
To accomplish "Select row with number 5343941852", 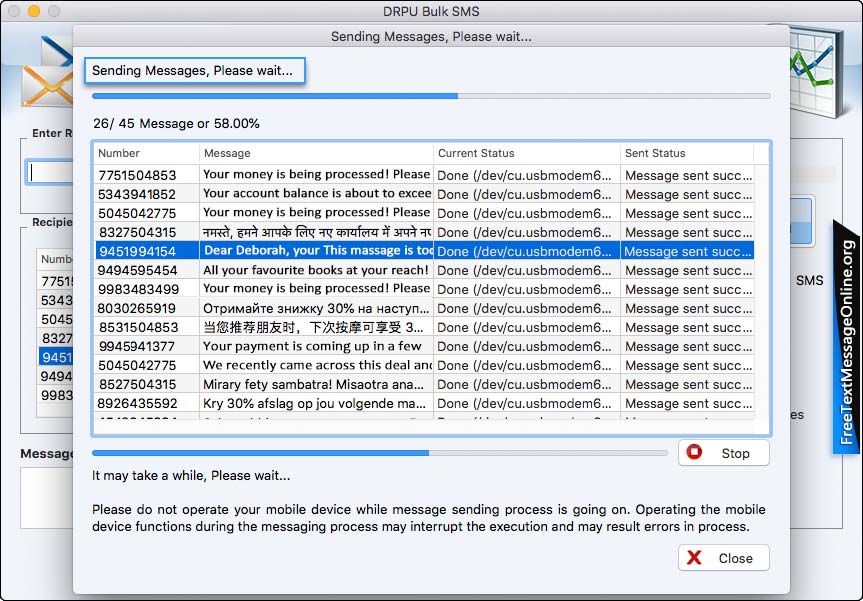I will [424, 194].
